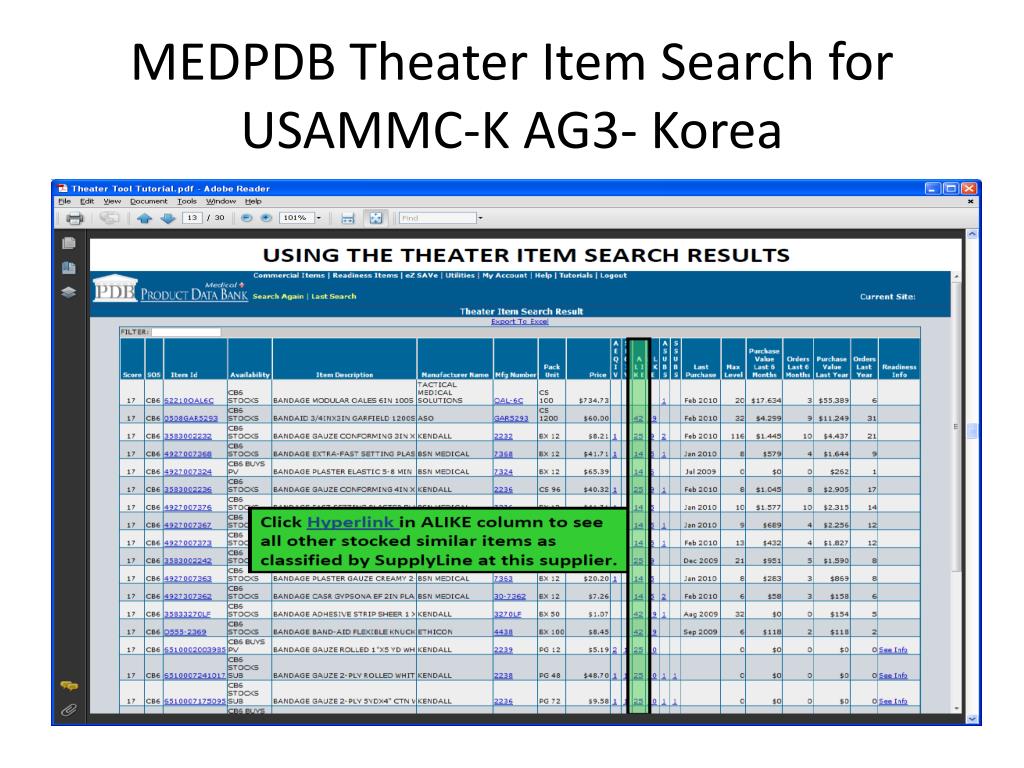Click the Search Again link

tap(278, 296)
